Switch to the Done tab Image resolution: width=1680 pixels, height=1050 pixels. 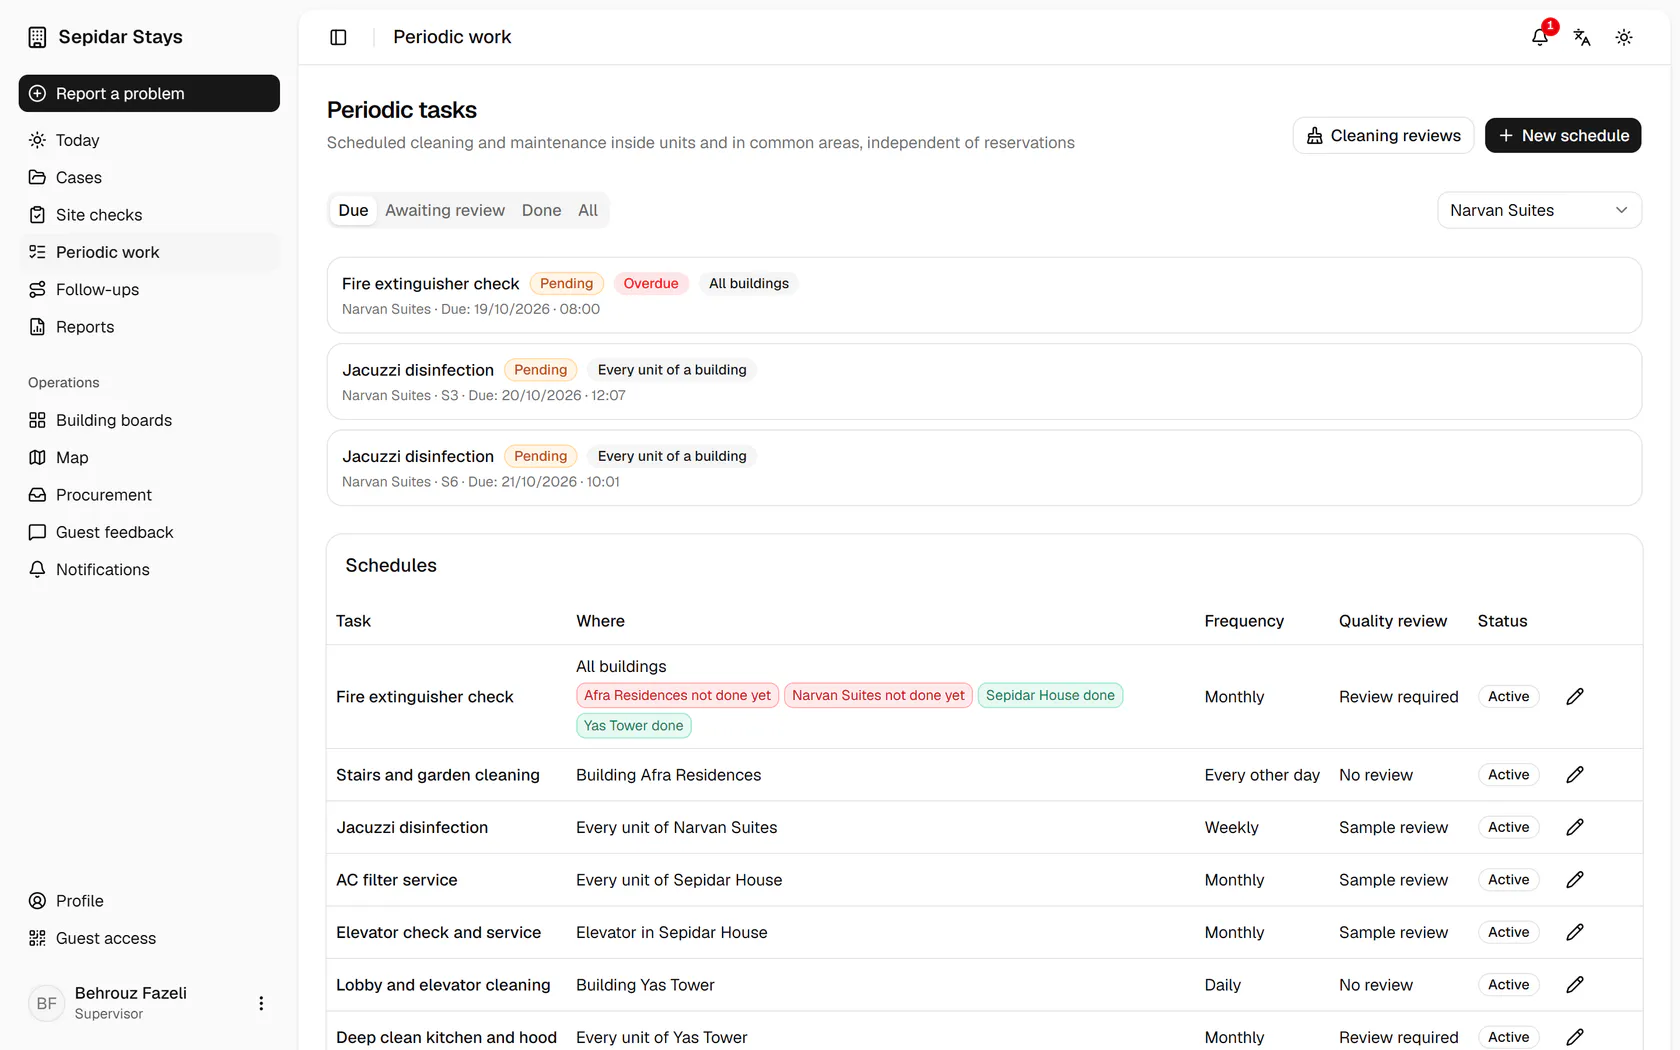[x=541, y=210]
